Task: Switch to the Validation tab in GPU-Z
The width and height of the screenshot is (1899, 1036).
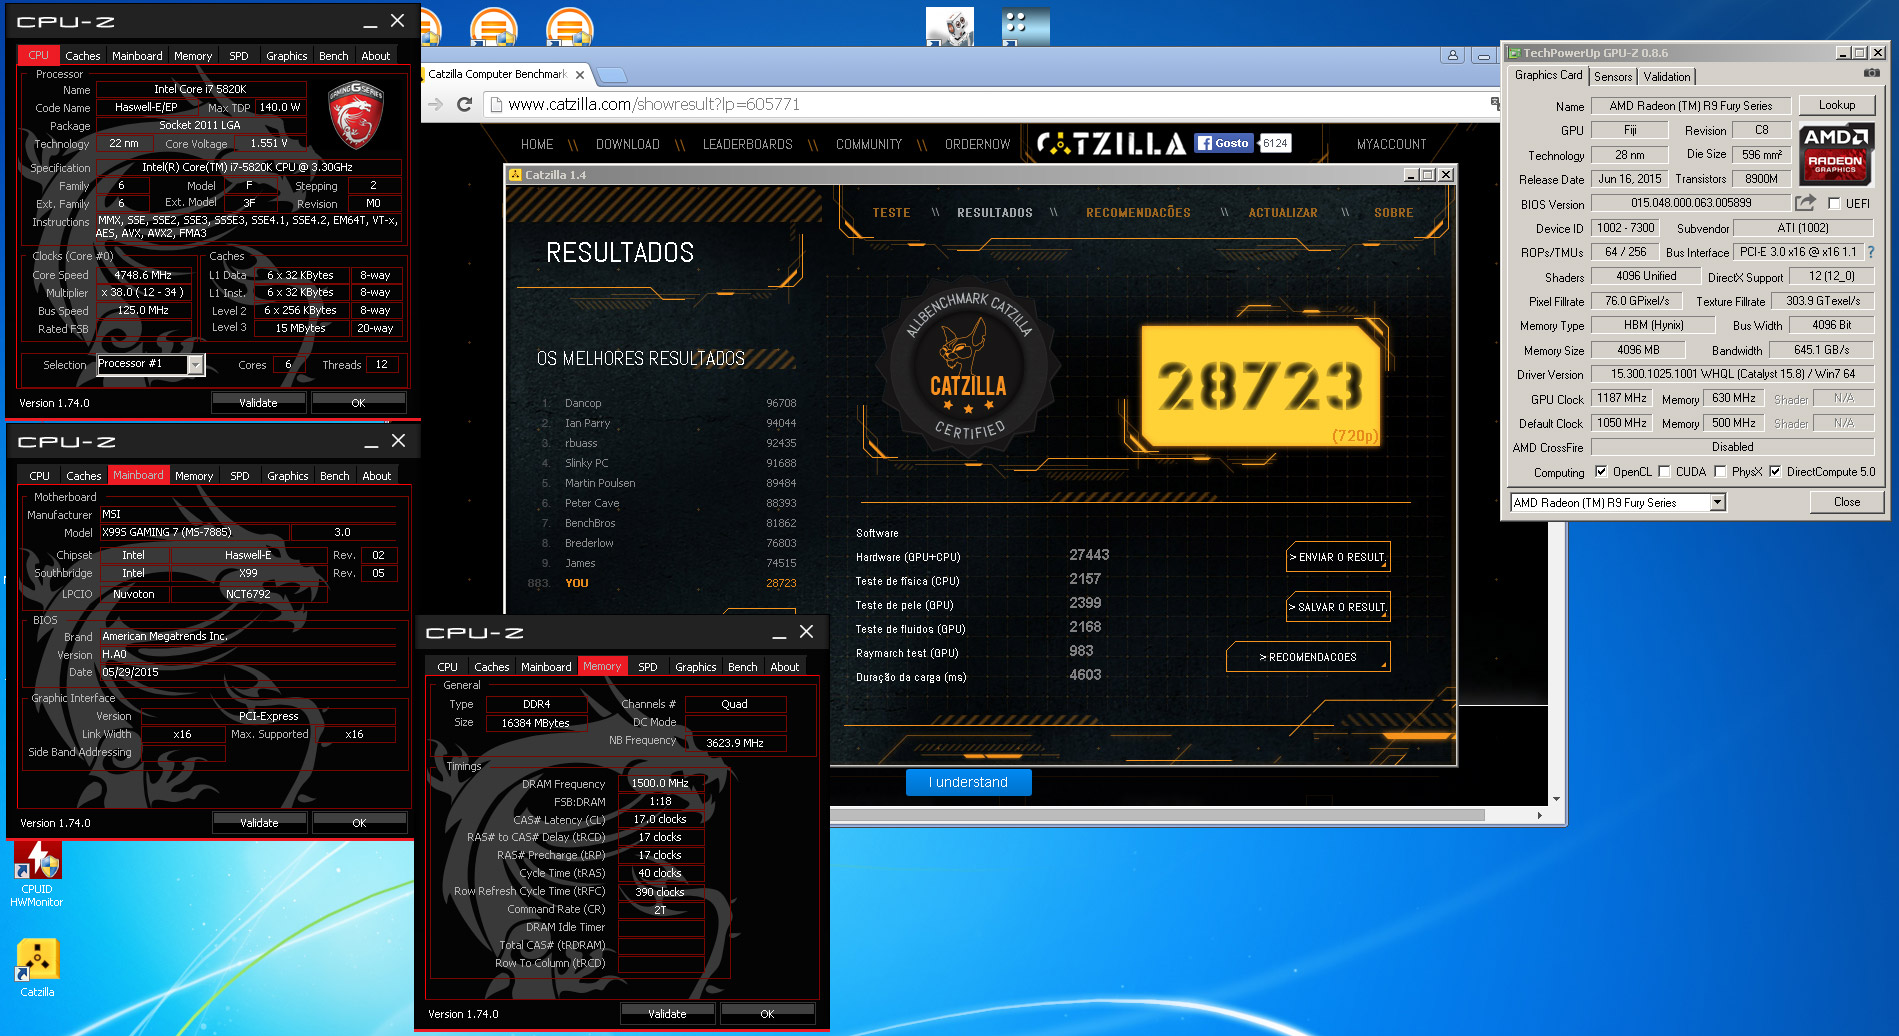Action: (1666, 77)
